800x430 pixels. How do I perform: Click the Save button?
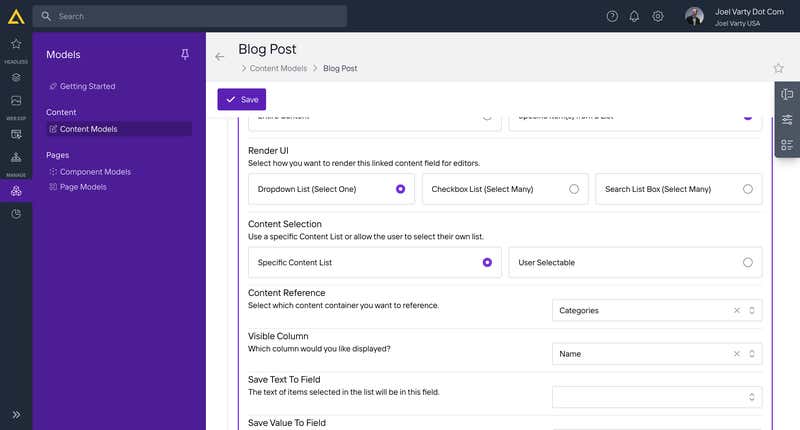click(x=242, y=100)
